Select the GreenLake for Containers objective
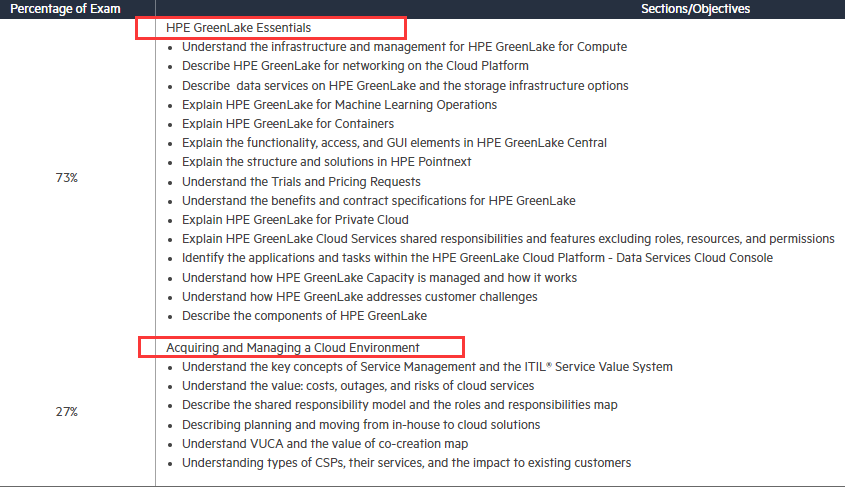 click(287, 124)
